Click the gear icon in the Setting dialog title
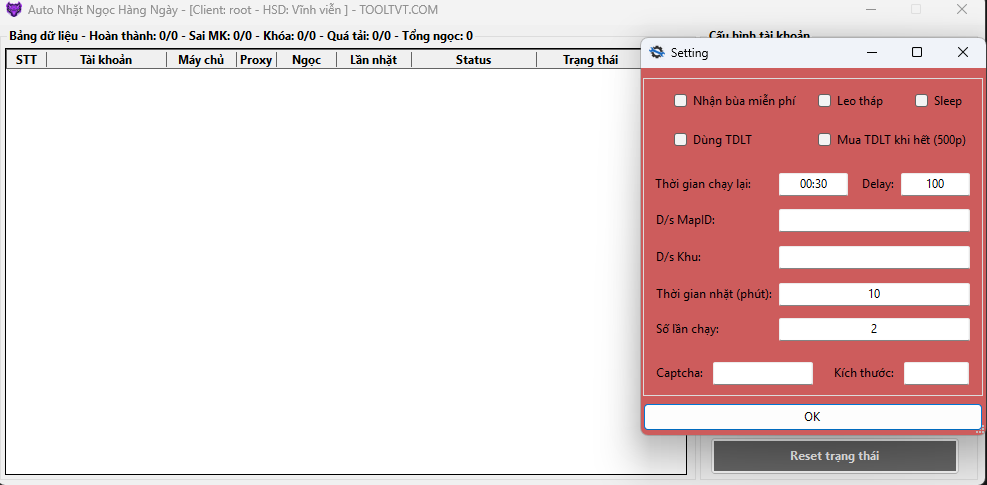The width and height of the screenshot is (987, 485). pos(657,52)
